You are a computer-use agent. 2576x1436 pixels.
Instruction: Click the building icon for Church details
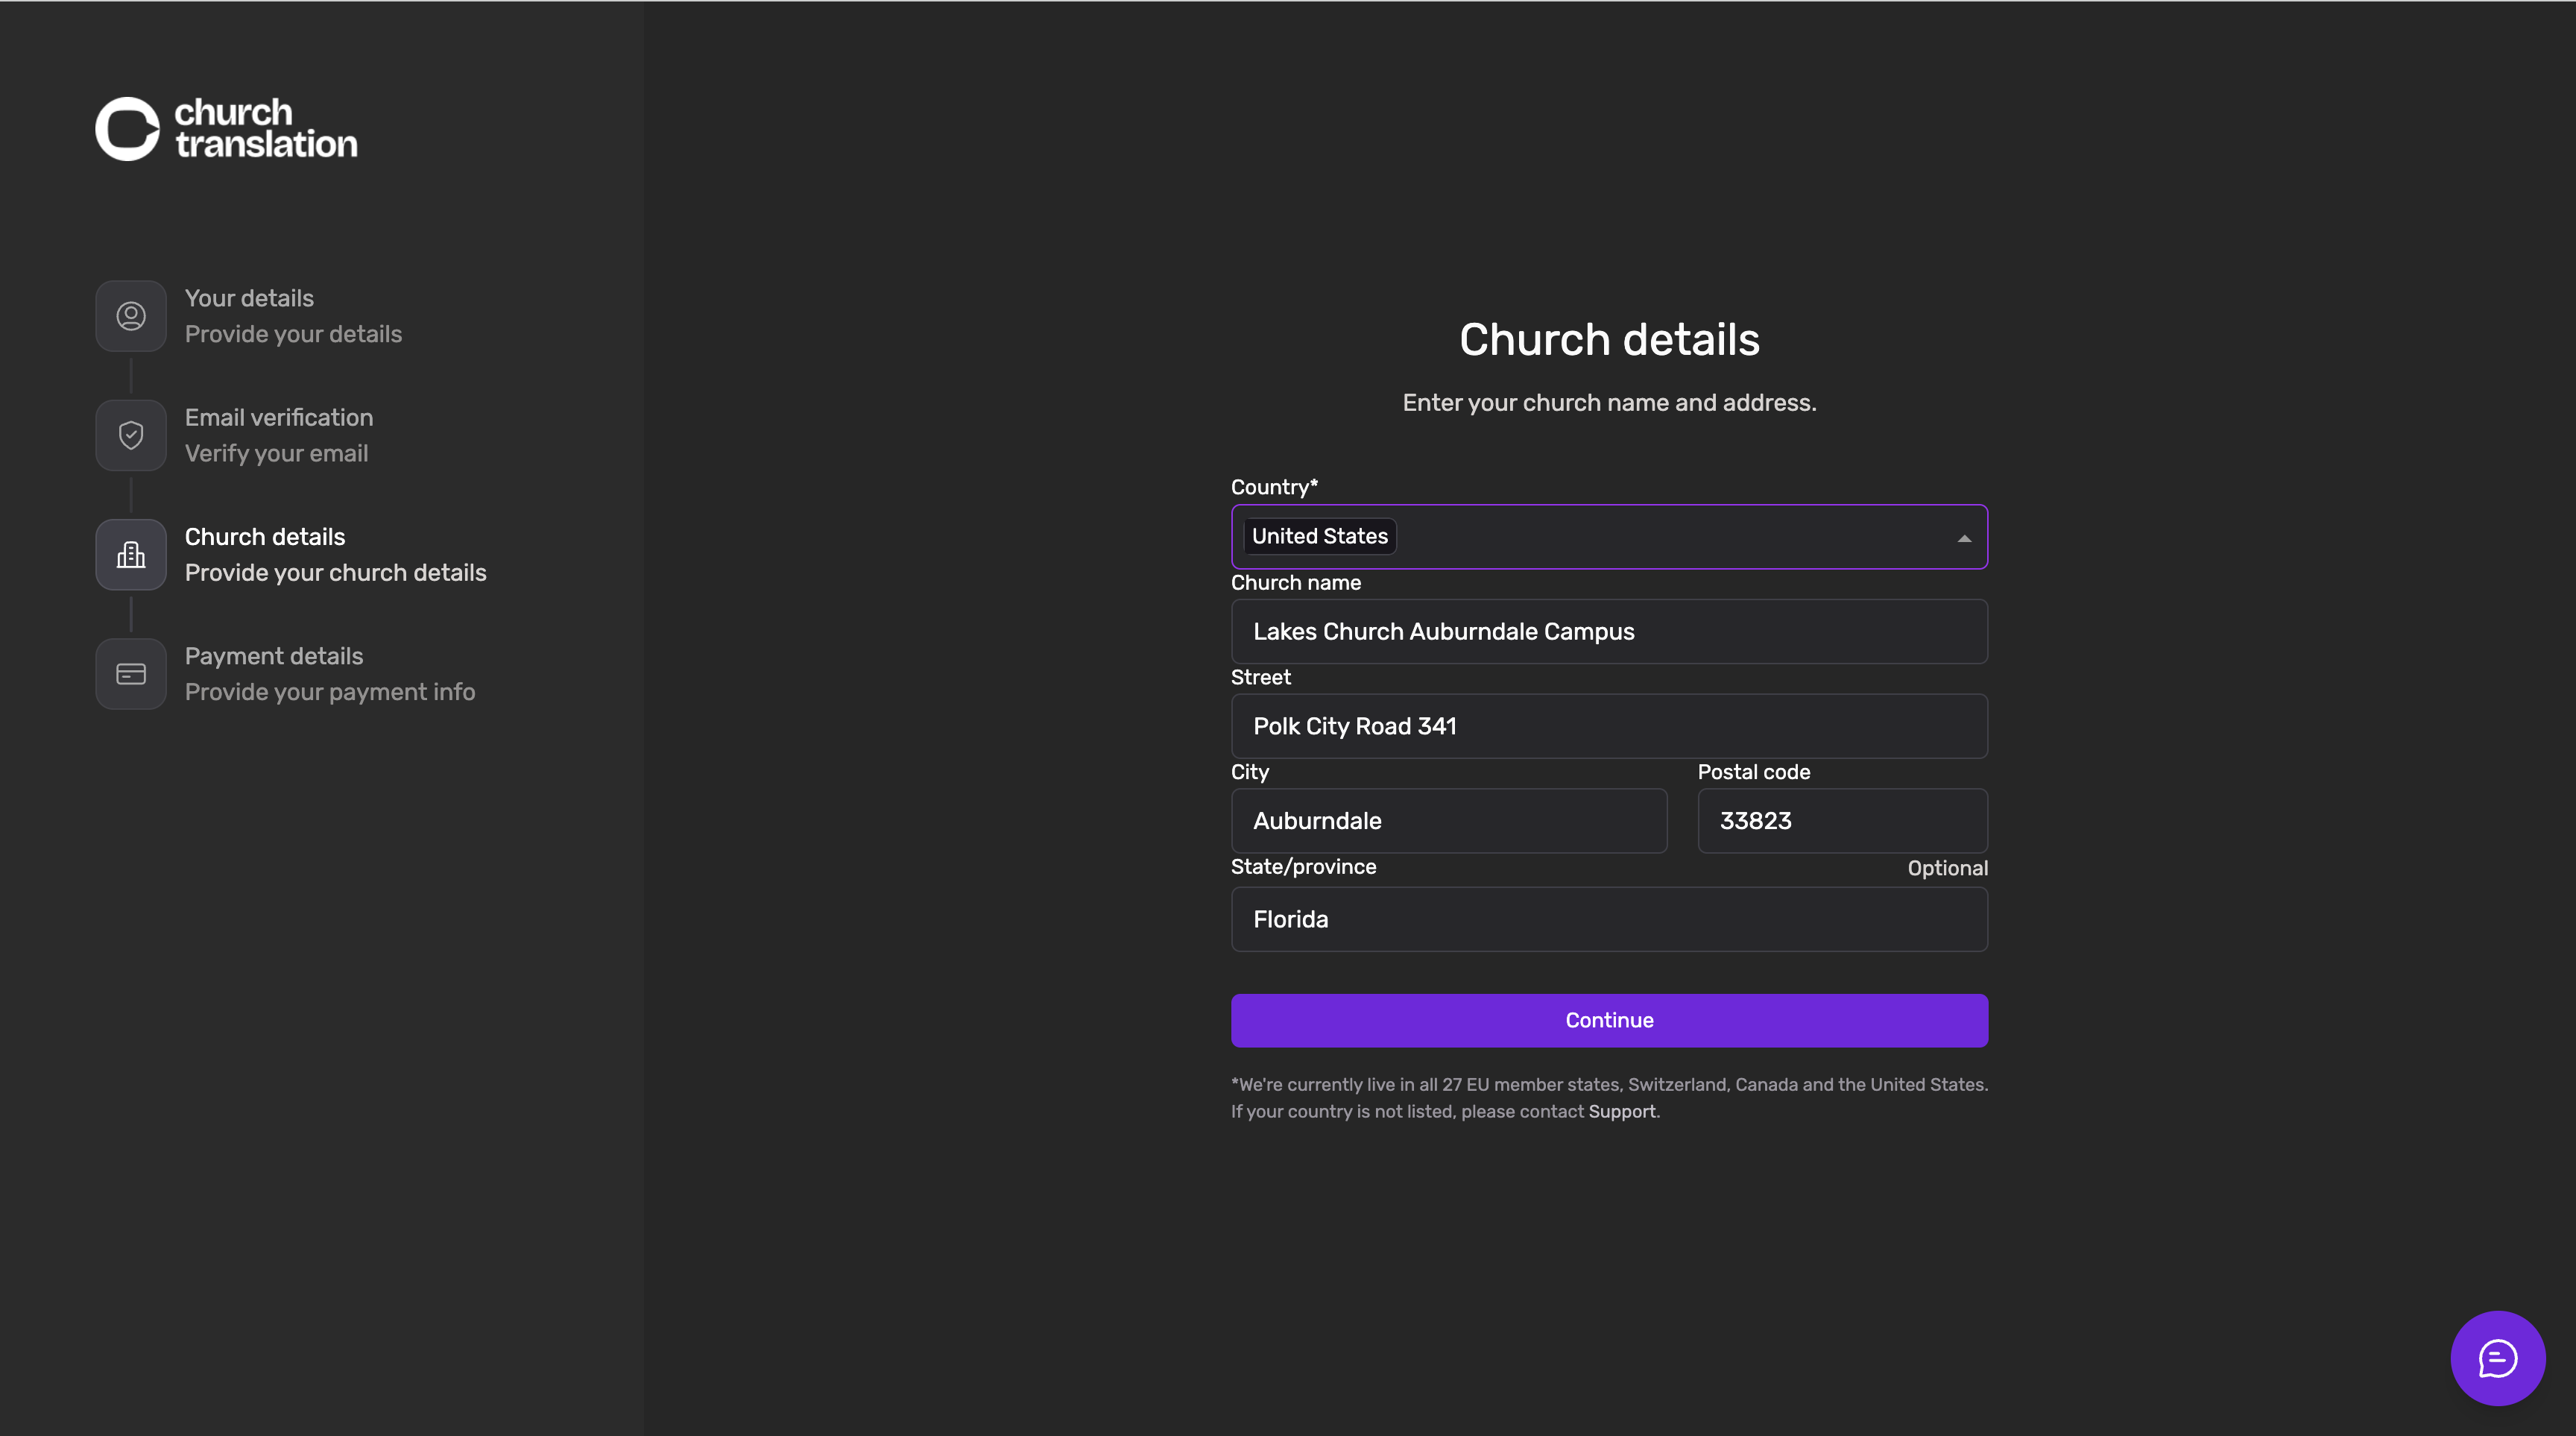click(x=131, y=555)
